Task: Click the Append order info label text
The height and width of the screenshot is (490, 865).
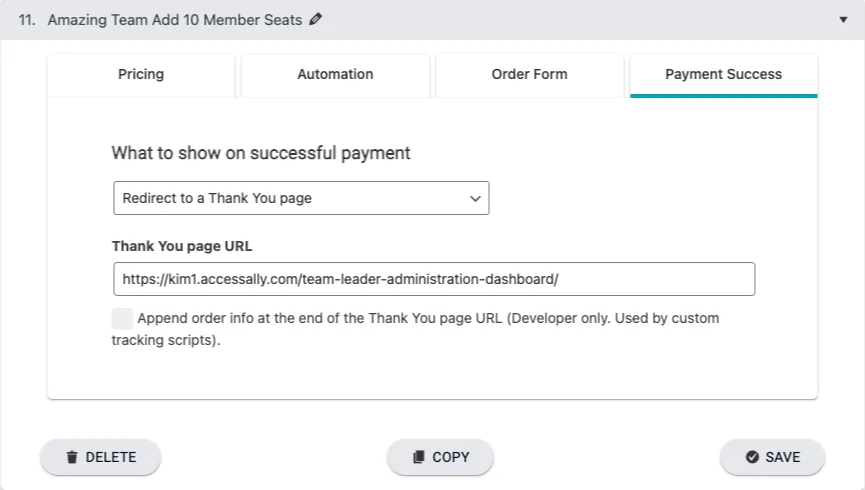Action: (x=428, y=319)
